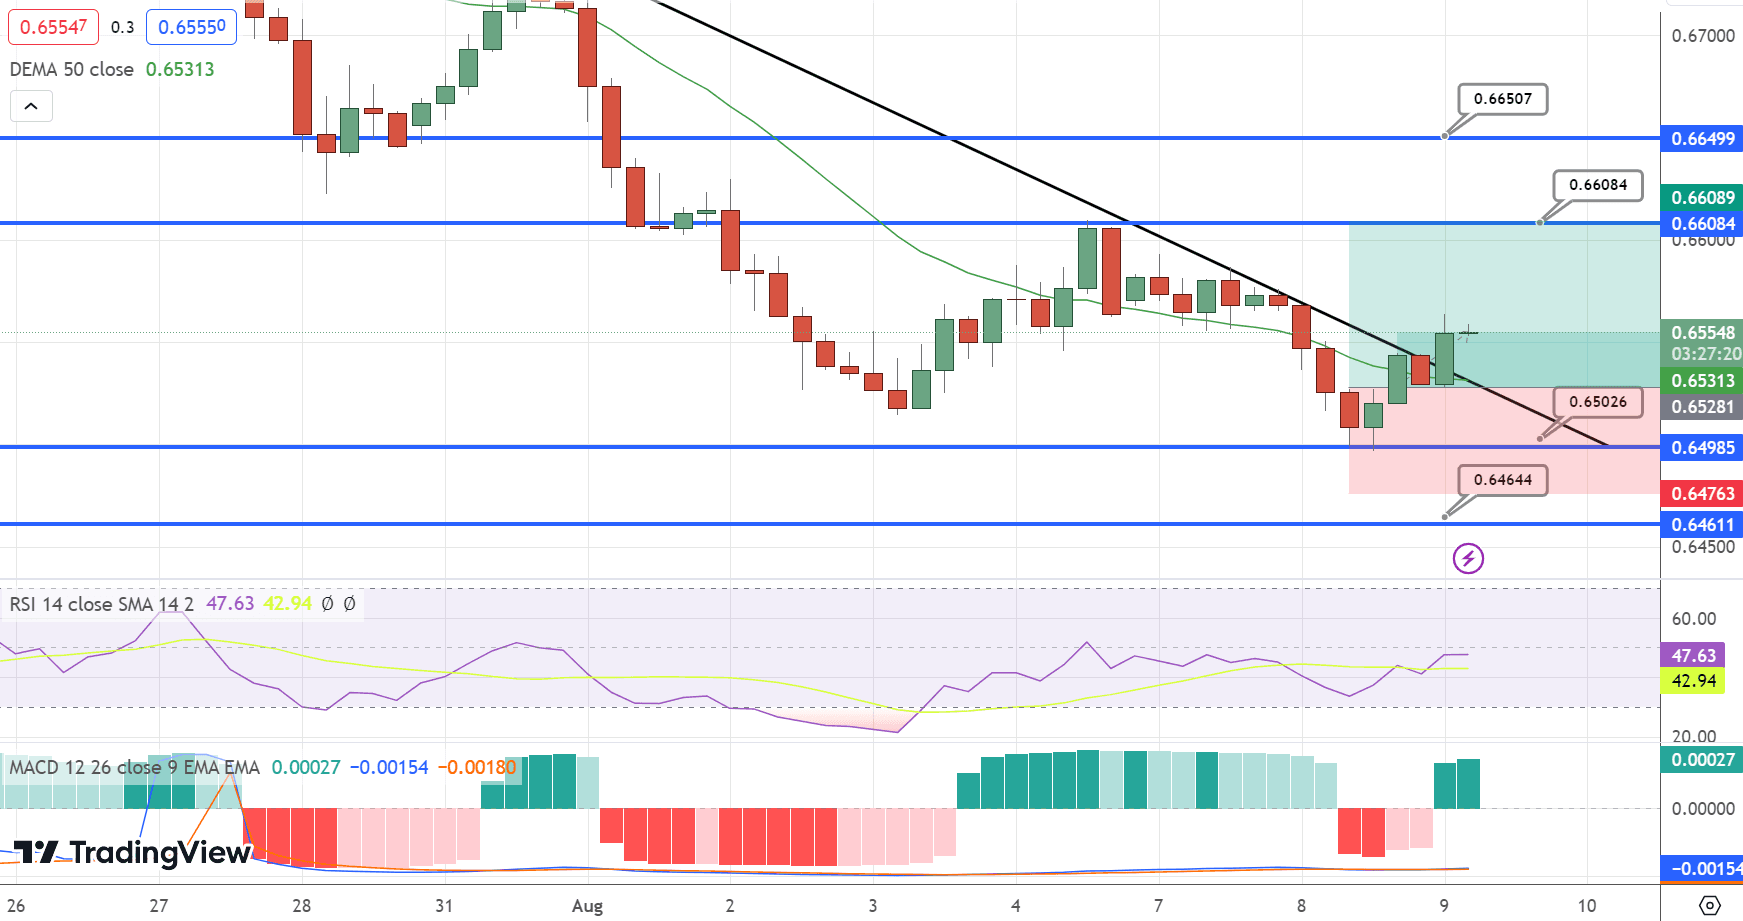Click the green 0.66089 take-profit price tag

click(1702, 197)
